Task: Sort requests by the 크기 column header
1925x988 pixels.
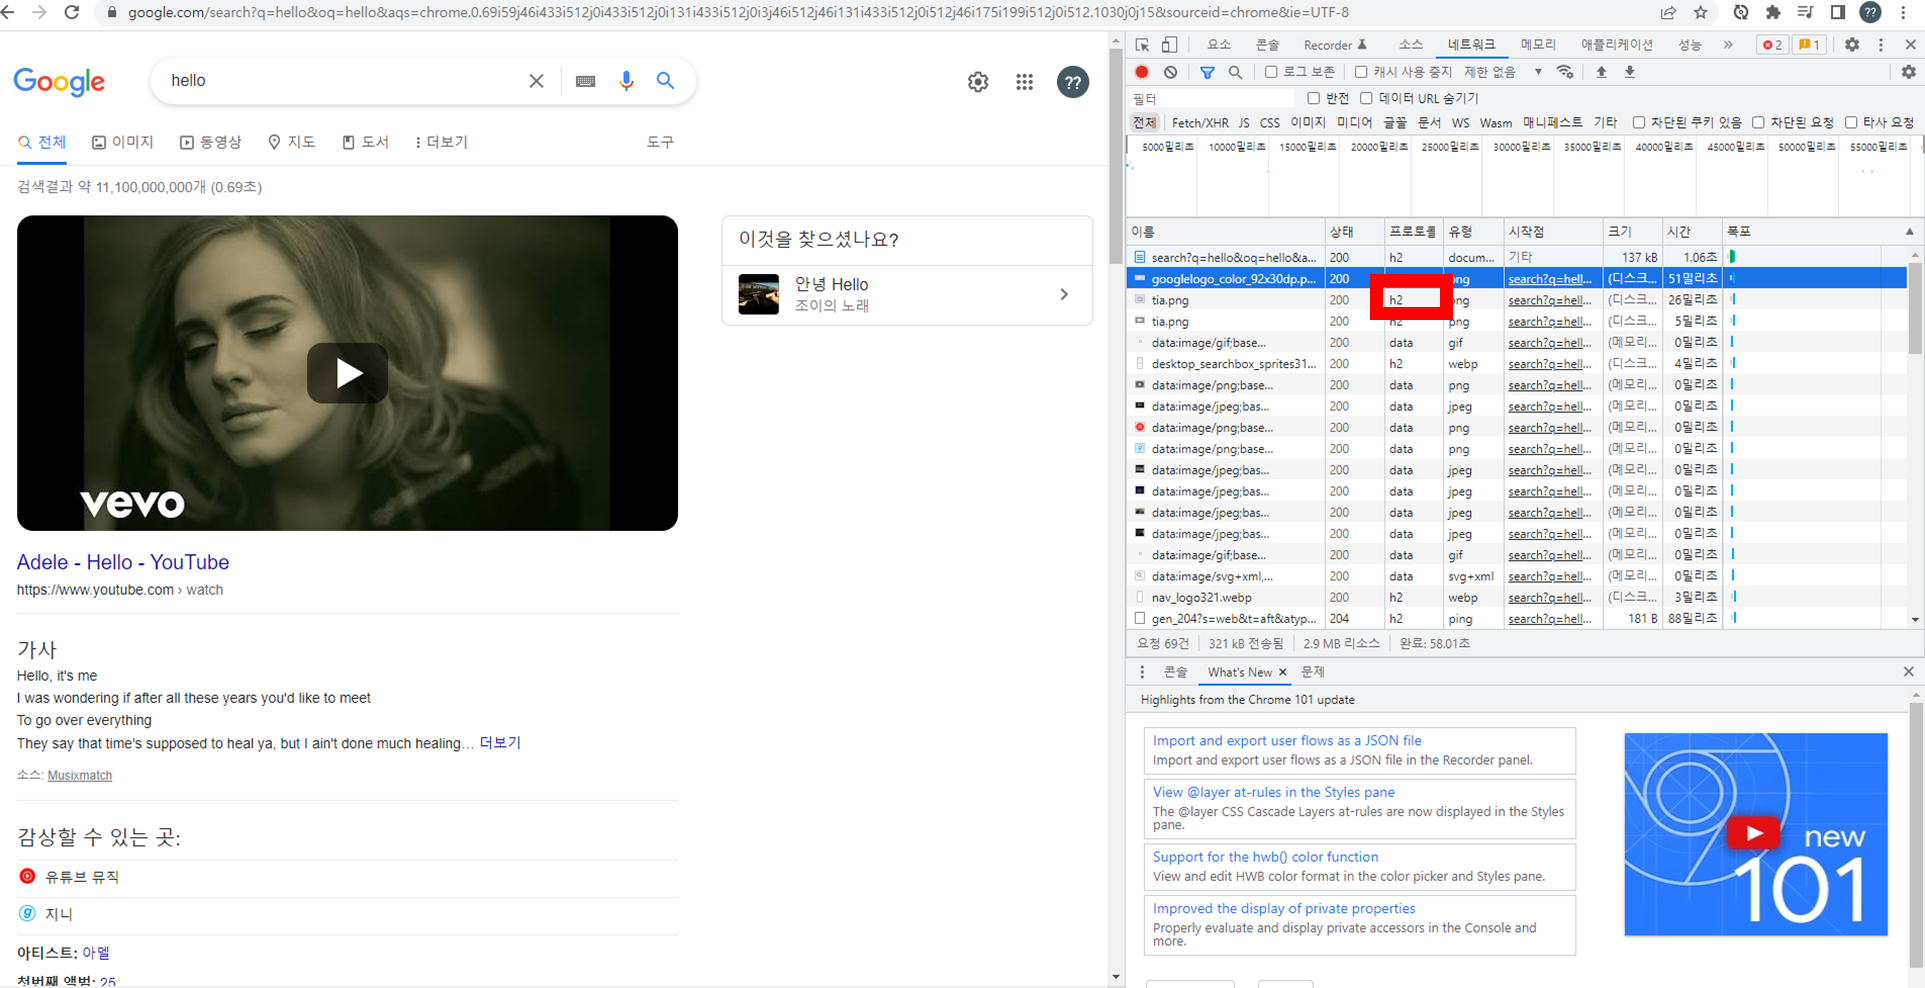Action: [x=1632, y=231]
